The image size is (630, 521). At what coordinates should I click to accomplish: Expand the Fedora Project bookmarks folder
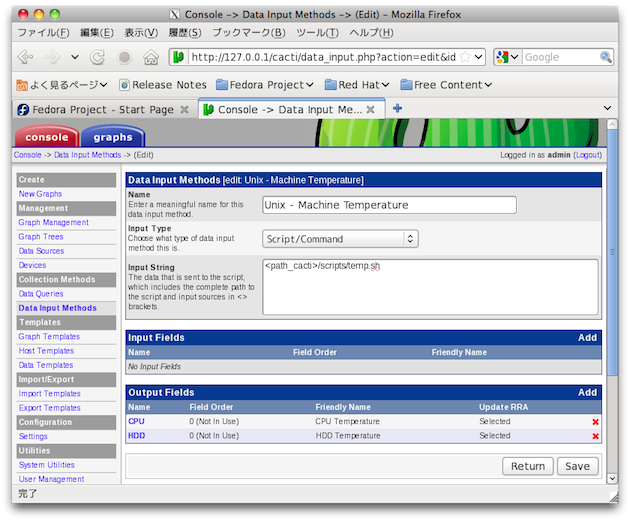[265, 85]
